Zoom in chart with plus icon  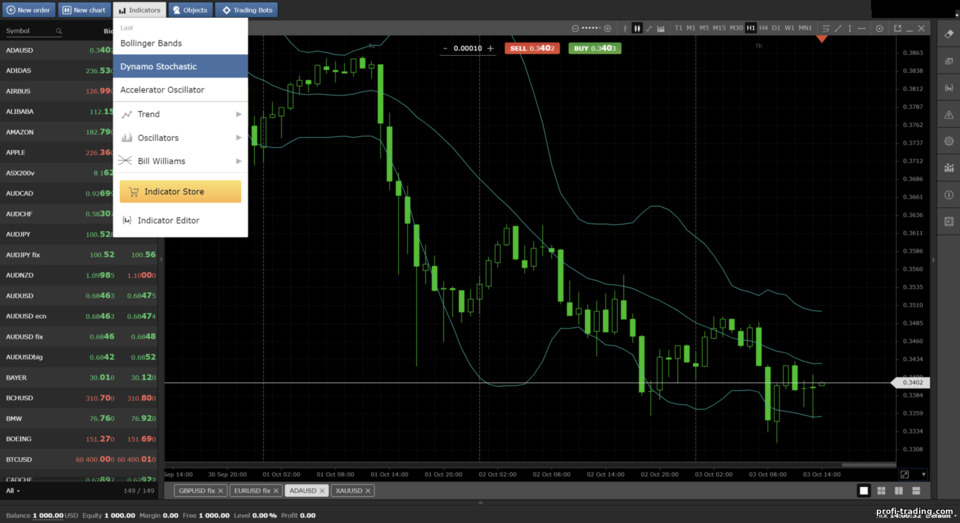click(x=607, y=28)
